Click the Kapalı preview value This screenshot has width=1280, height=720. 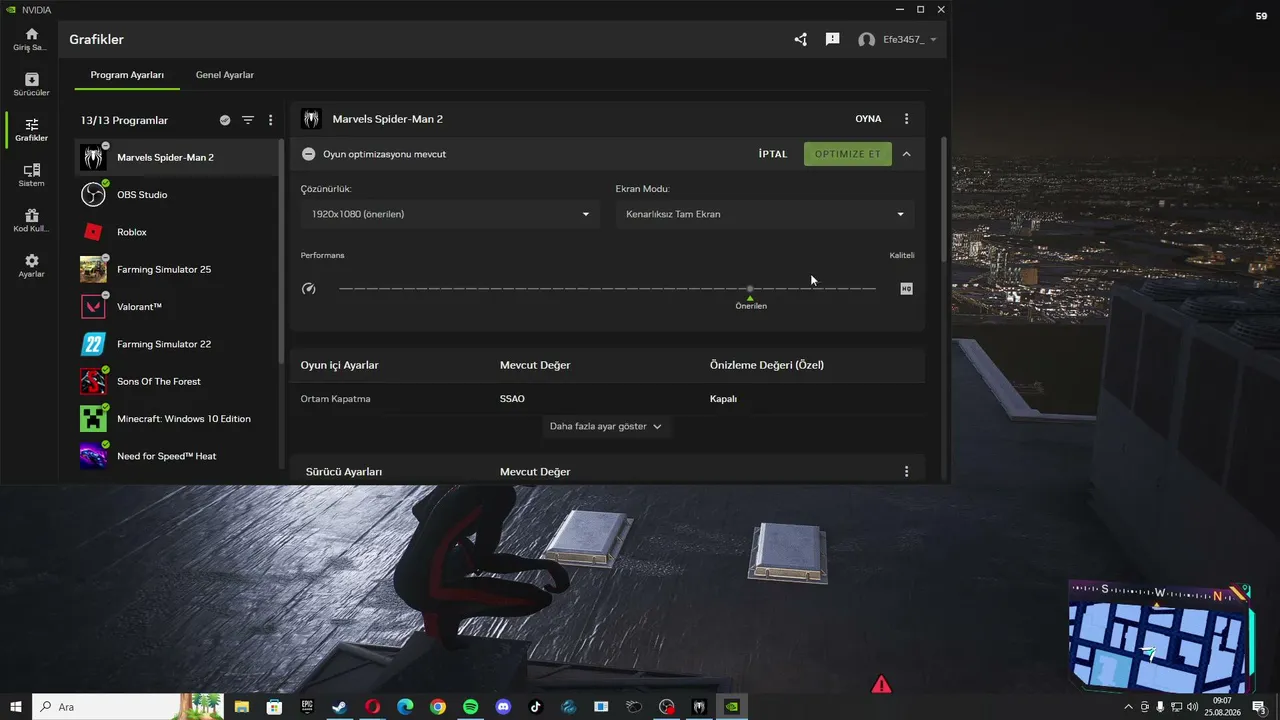pos(723,399)
